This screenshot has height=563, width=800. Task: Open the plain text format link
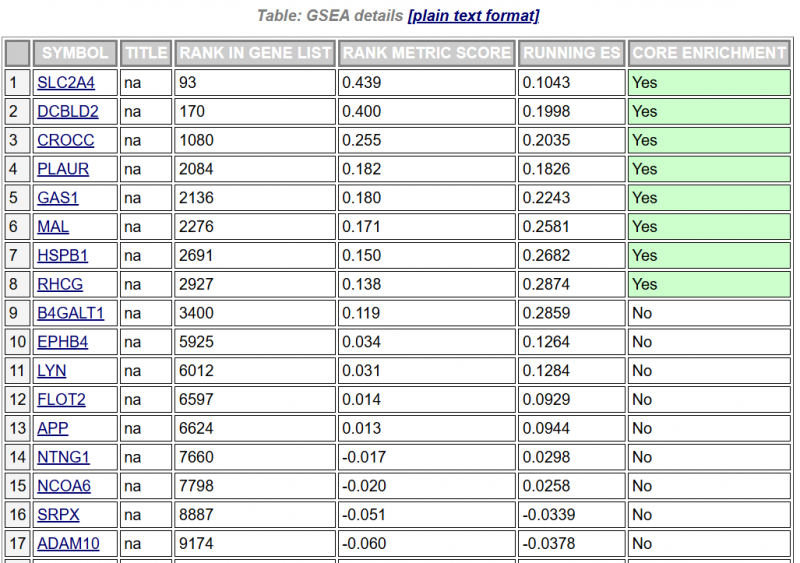473,15
